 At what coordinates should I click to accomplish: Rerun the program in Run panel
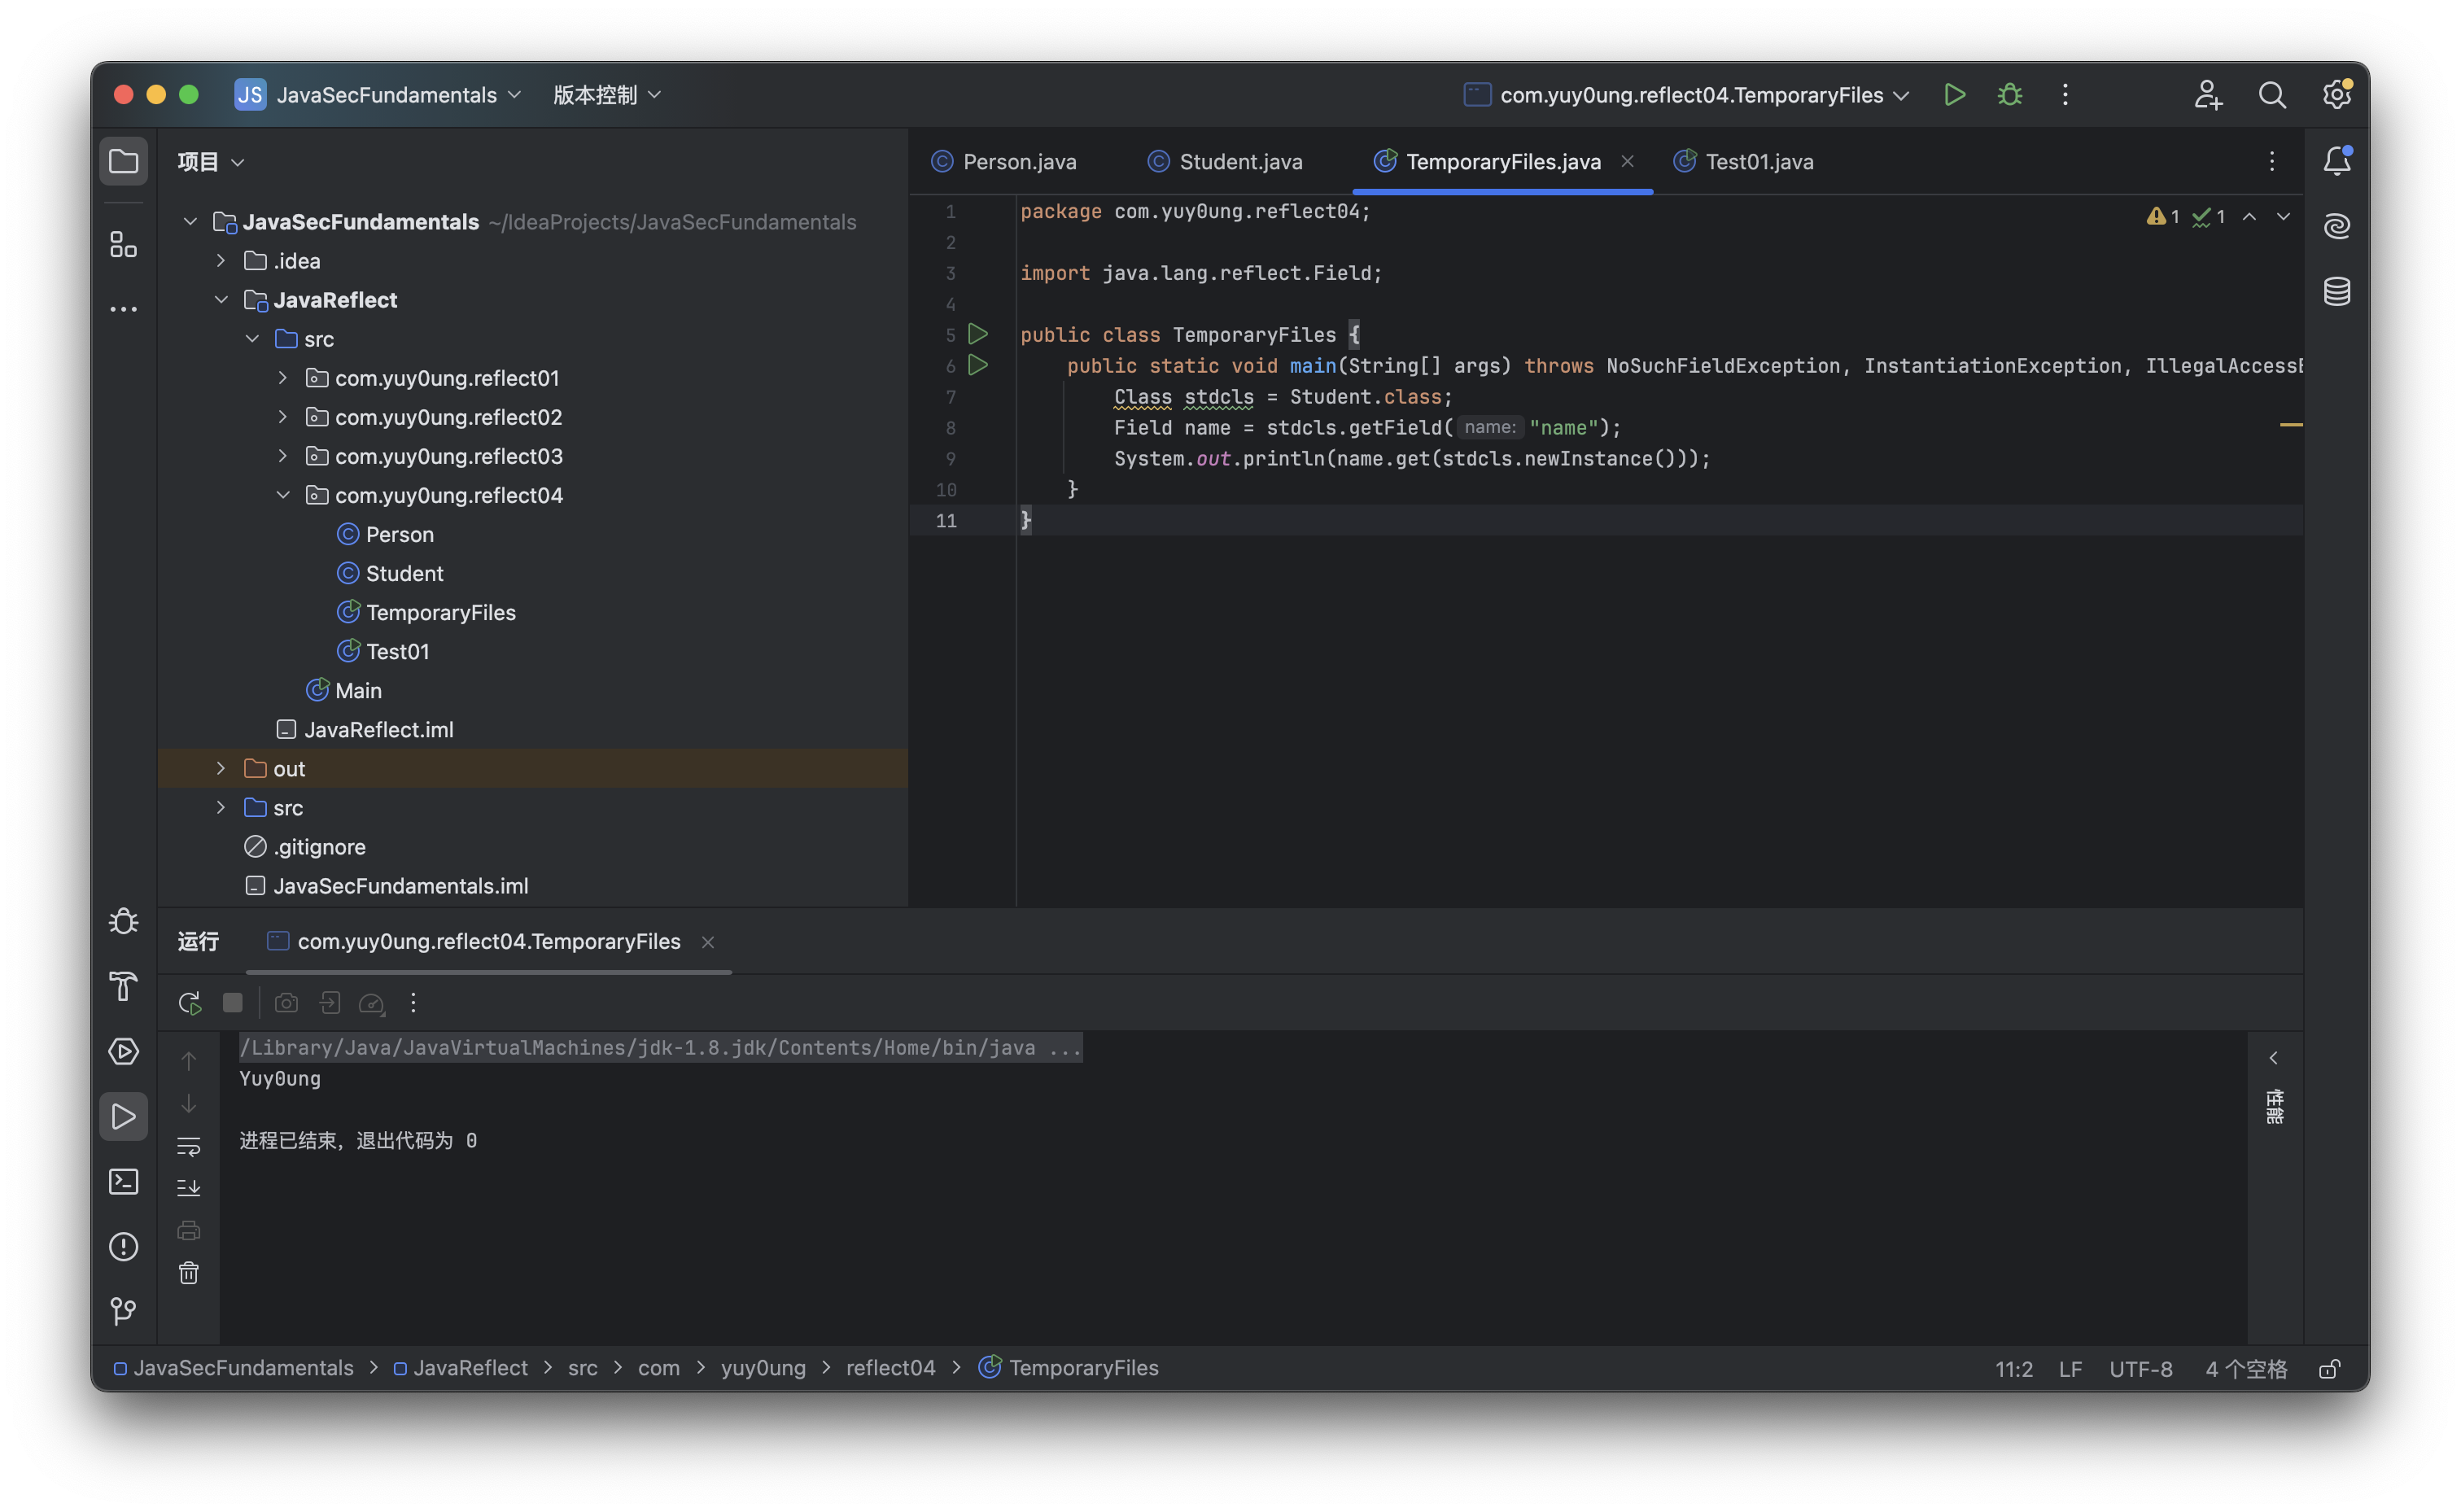point(189,1003)
